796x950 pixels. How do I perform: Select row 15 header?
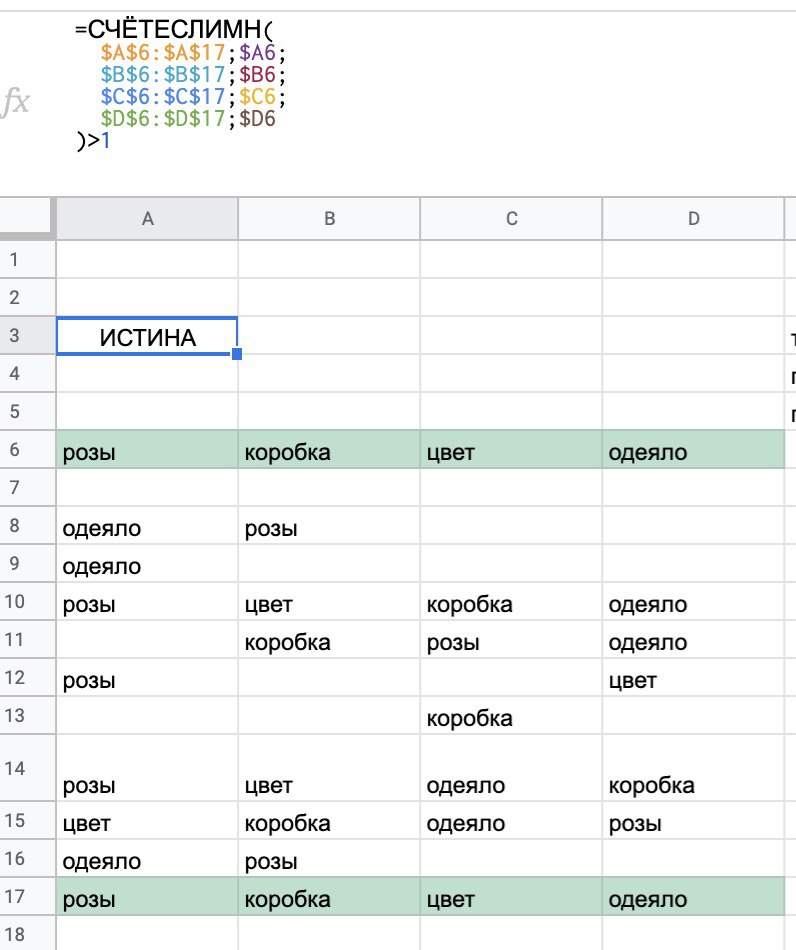point(27,820)
